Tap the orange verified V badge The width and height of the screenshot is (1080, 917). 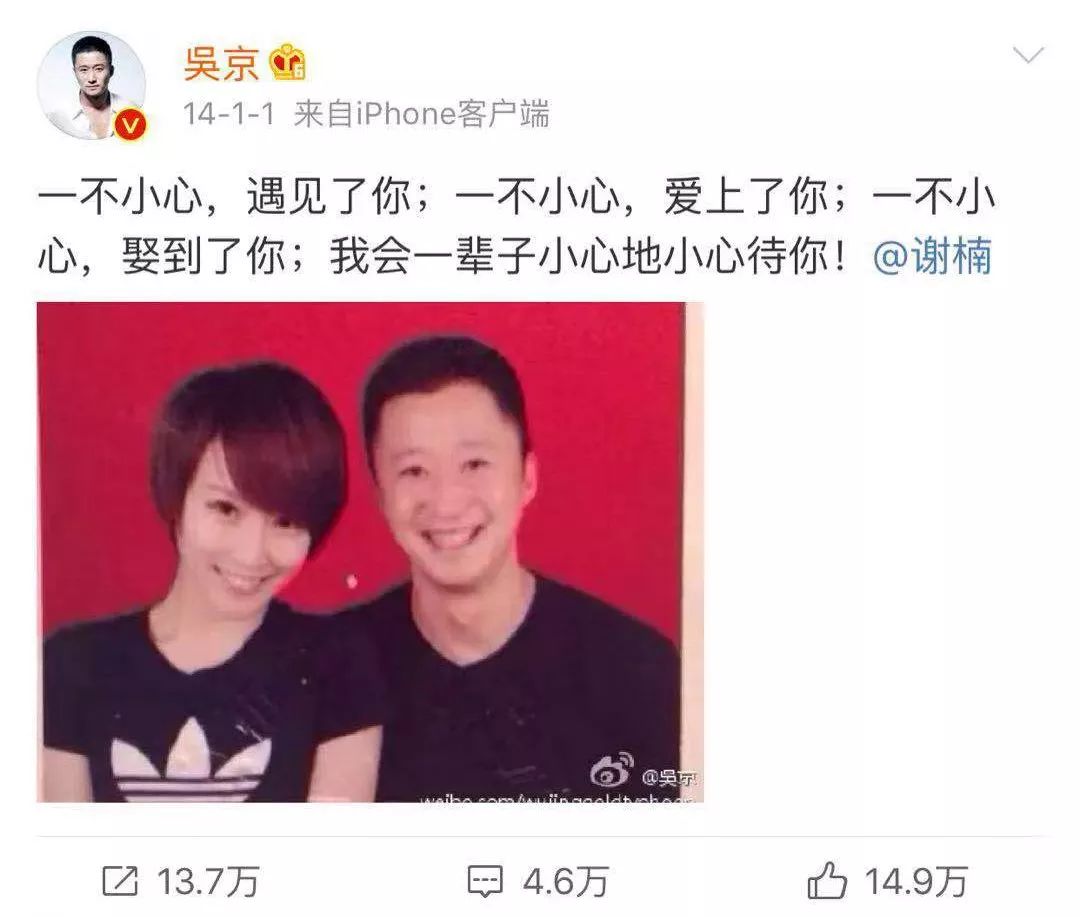coord(130,125)
